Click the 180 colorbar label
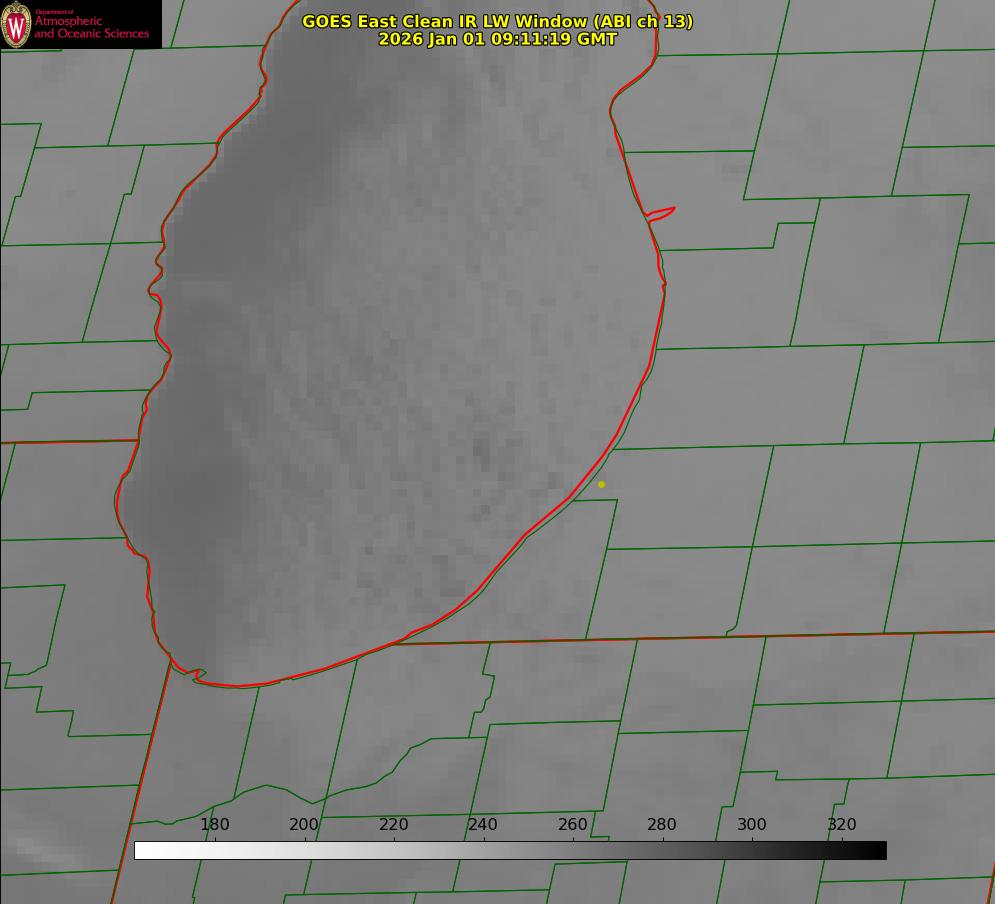The height and width of the screenshot is (904, 995). click(215, 824)
